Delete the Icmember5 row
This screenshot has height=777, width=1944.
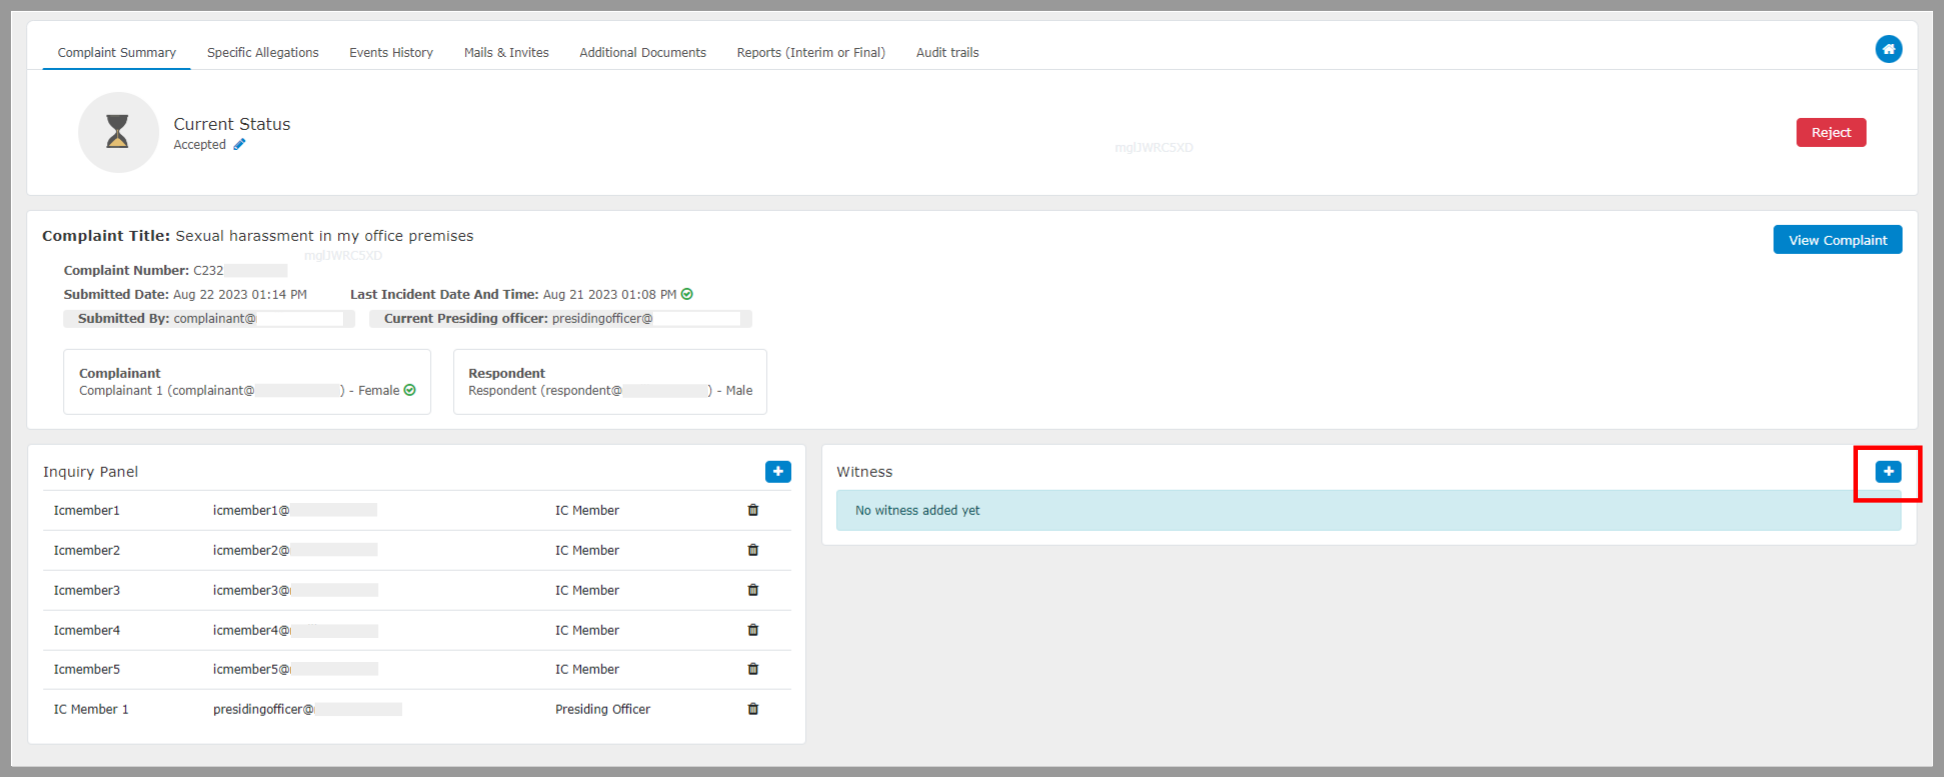pos(753,669)
